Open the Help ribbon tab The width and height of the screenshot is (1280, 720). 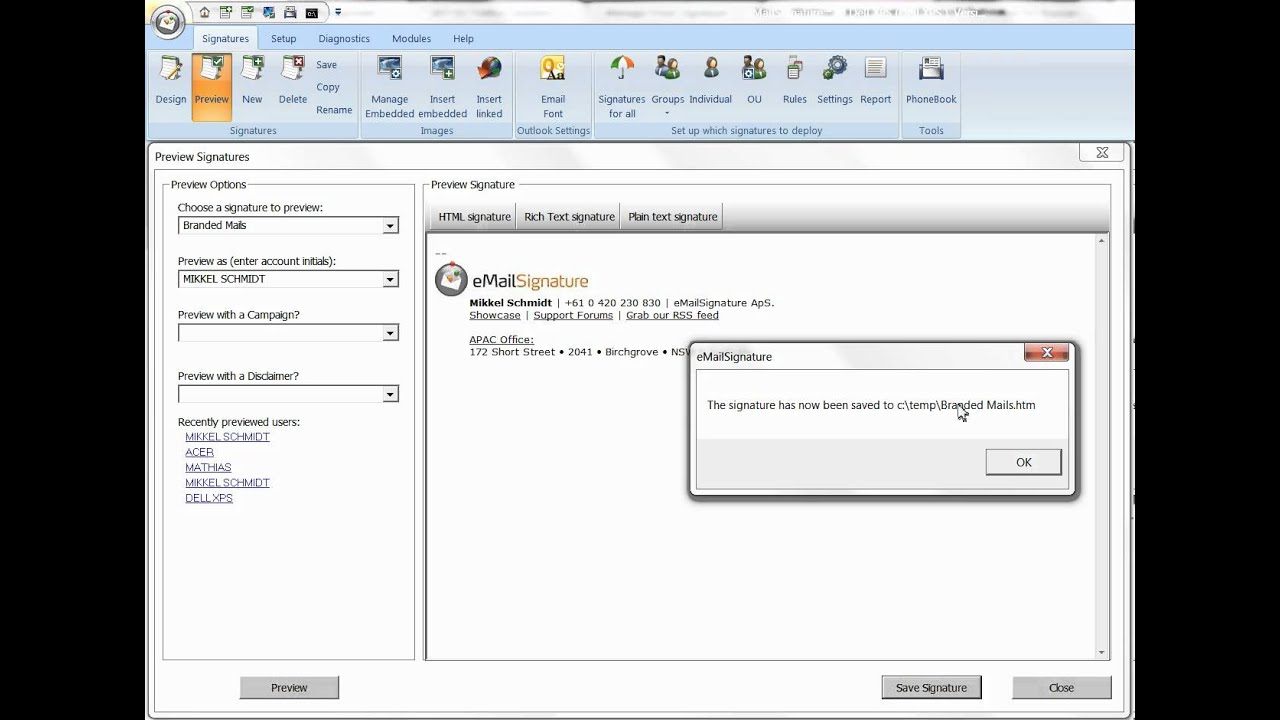point(463,38)
